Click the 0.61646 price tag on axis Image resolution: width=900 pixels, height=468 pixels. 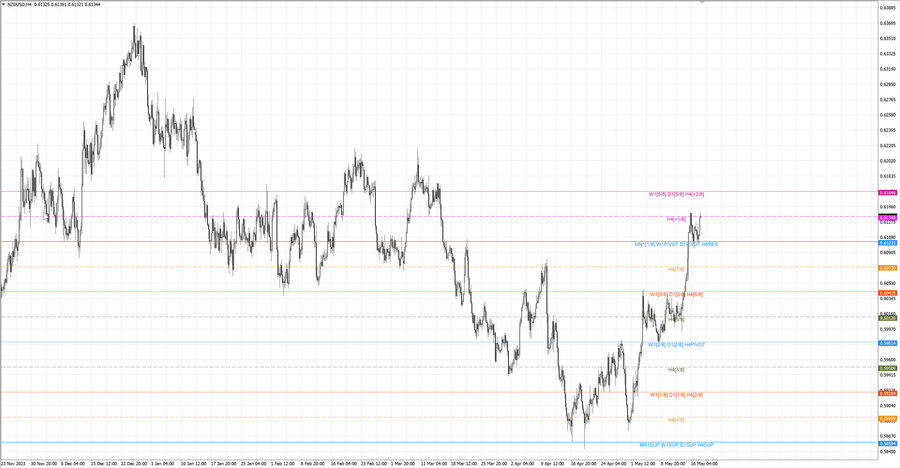[887, 193]
